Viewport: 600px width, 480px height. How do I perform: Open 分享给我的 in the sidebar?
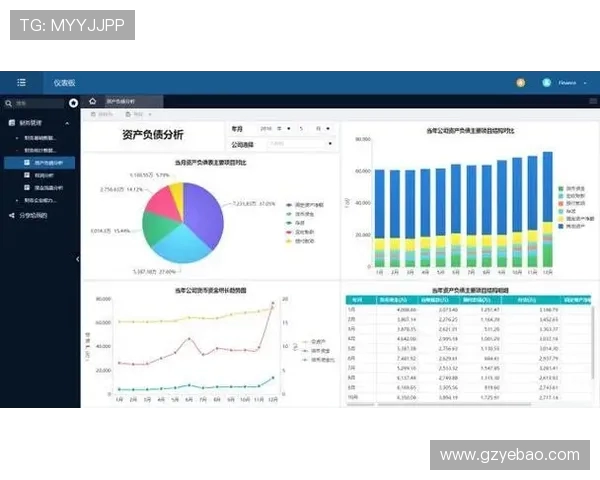(33, 216)
